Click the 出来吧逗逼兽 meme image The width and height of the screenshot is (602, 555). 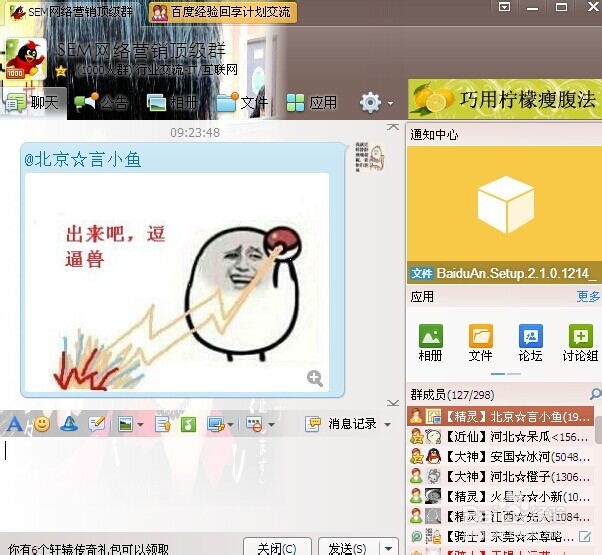click(177, 282)
